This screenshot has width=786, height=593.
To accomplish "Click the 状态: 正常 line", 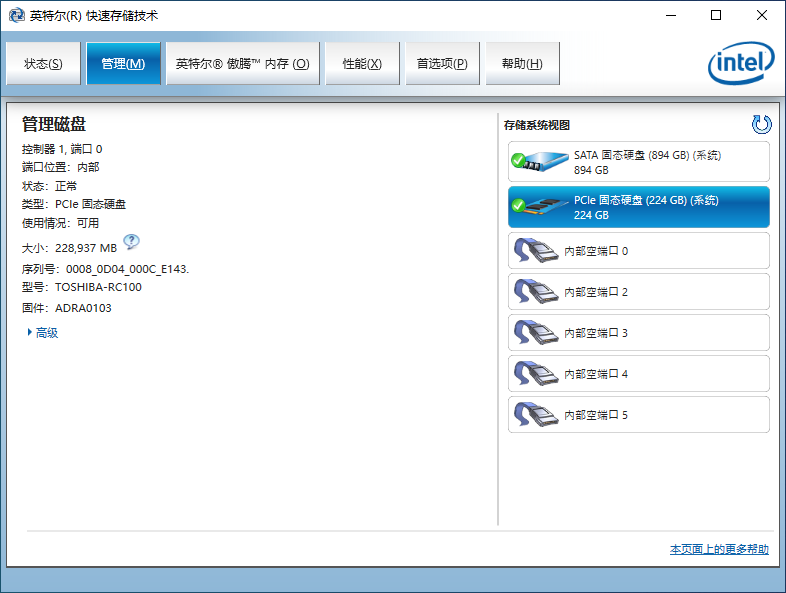I will (x=49, y=186).
